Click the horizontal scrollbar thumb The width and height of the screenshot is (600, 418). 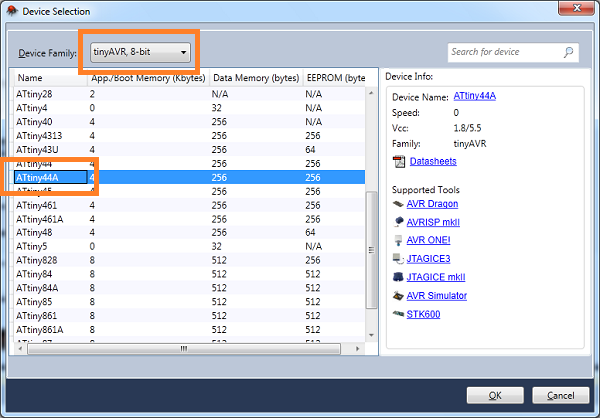[184, 349]
